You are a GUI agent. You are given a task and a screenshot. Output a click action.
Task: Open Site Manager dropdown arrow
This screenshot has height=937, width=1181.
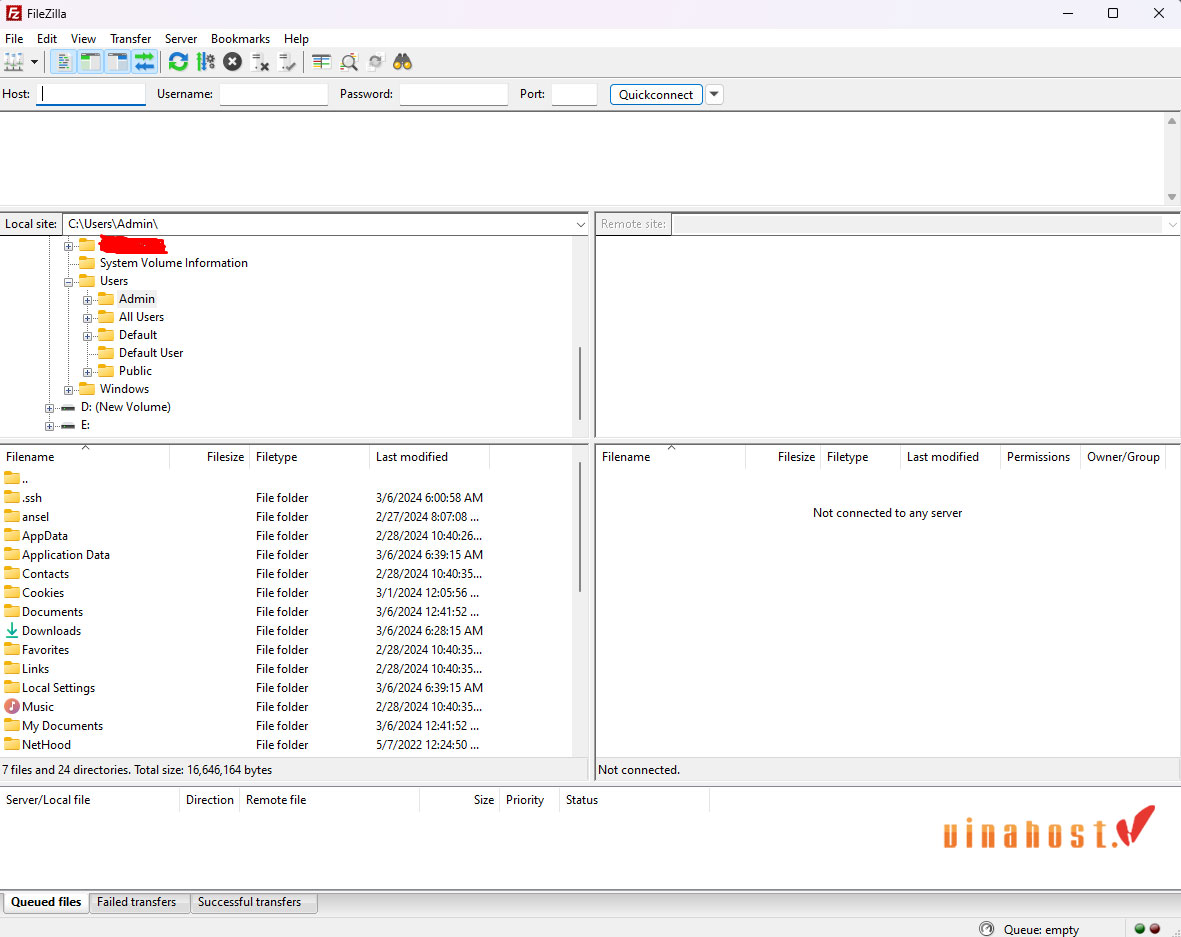coord(34,62)
